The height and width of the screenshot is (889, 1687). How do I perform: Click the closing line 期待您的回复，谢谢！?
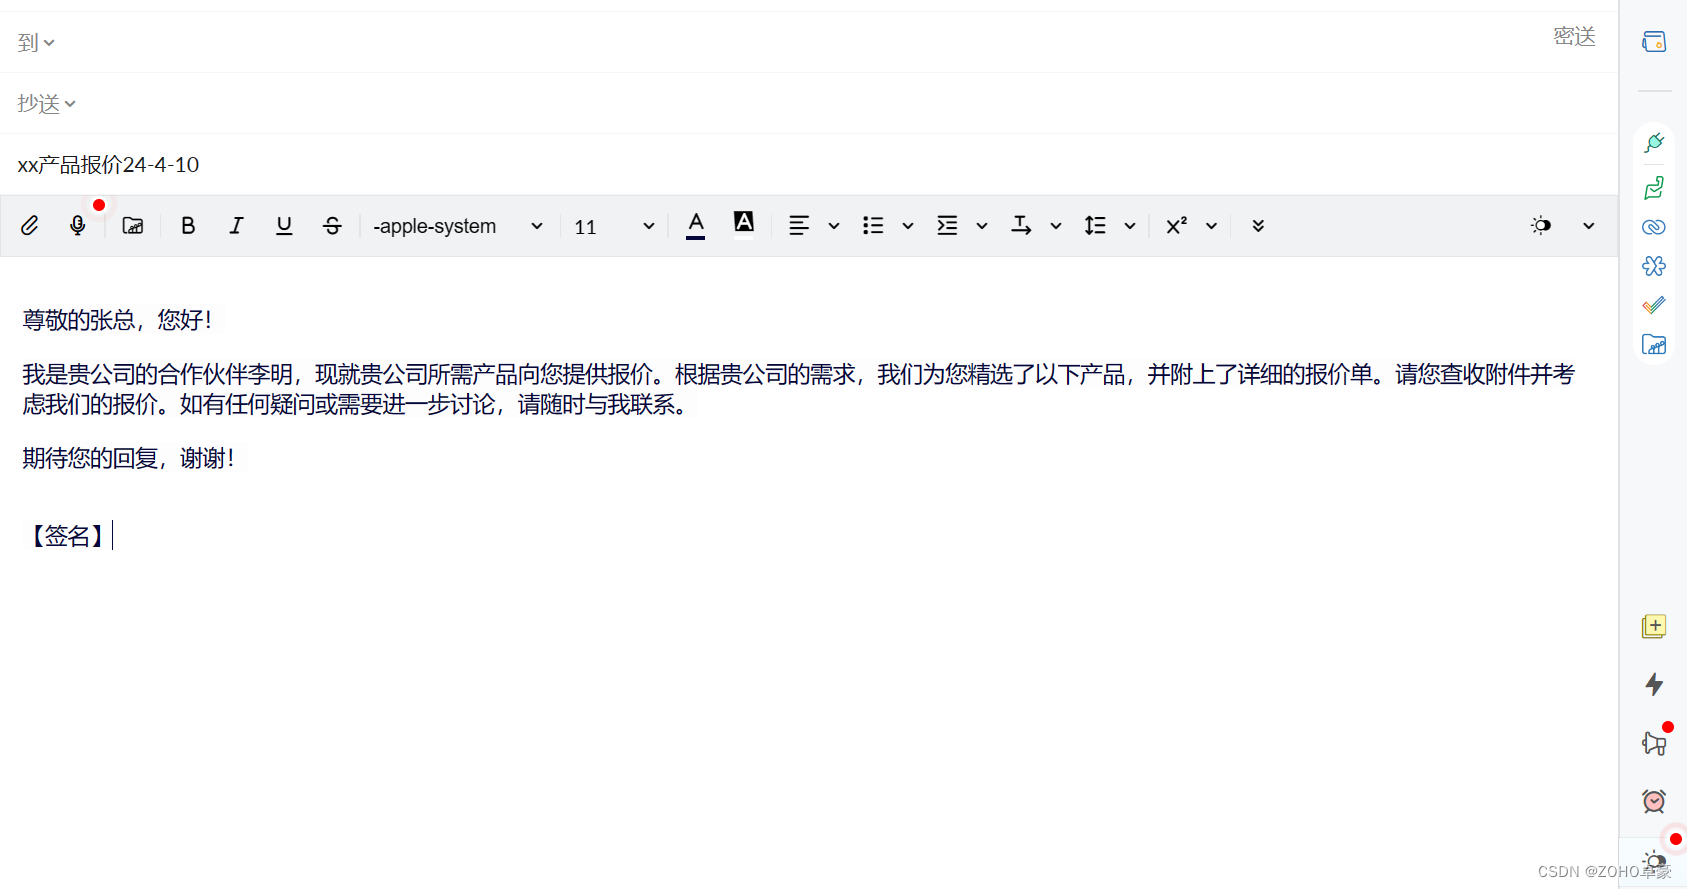pyautogui.click(x=129, y=458)
